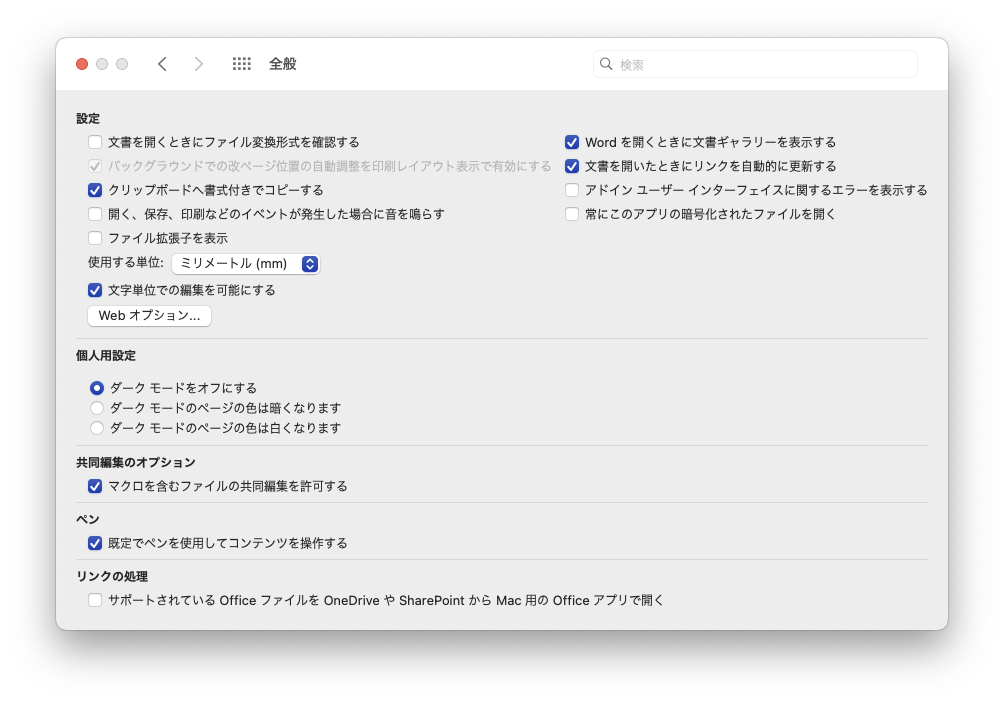This screenshot has width=1004, height=704.
Task: Select ダーク モードをオフにする radio
Action: [97, 388]
